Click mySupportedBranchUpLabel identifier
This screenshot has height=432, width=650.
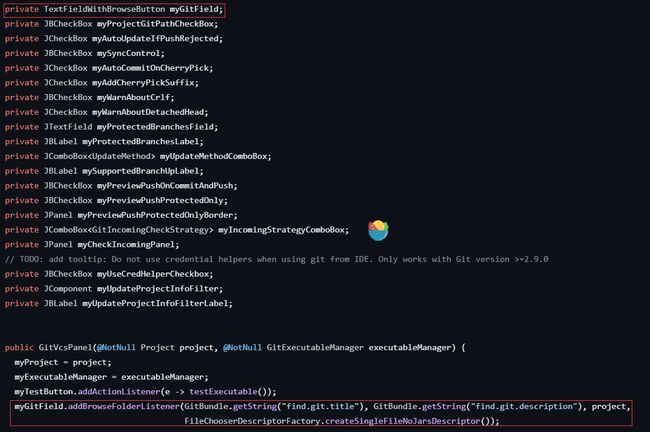[141, 171]
